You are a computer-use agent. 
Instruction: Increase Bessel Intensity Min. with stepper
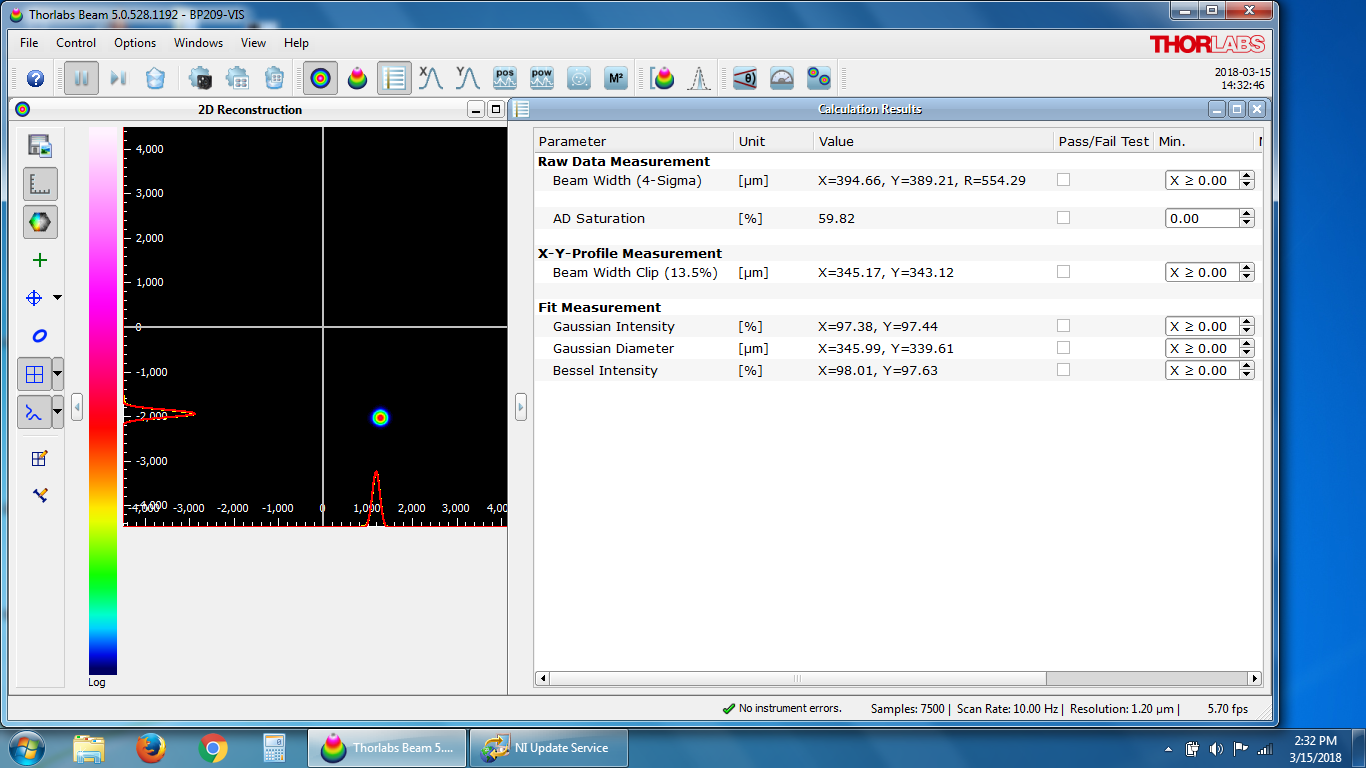[1246, 366]
